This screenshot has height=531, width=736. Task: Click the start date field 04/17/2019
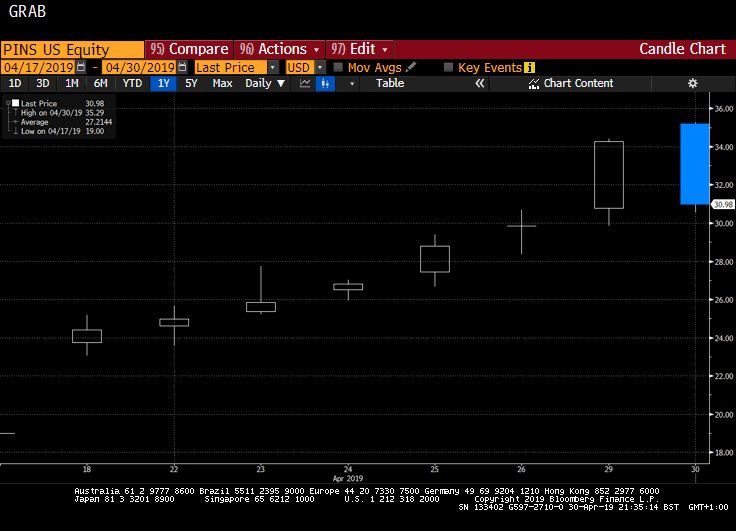click(x=38, y=68)
